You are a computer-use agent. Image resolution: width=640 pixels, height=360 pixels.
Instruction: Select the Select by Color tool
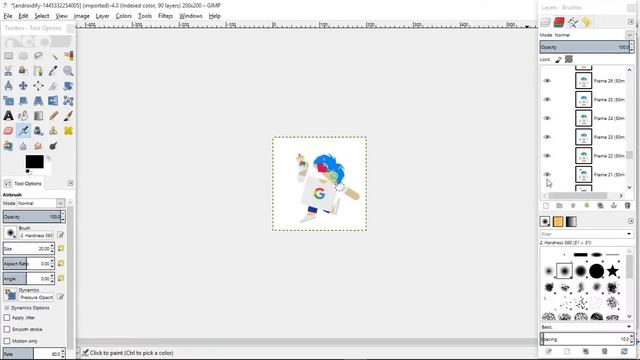(x=68, y=56)
